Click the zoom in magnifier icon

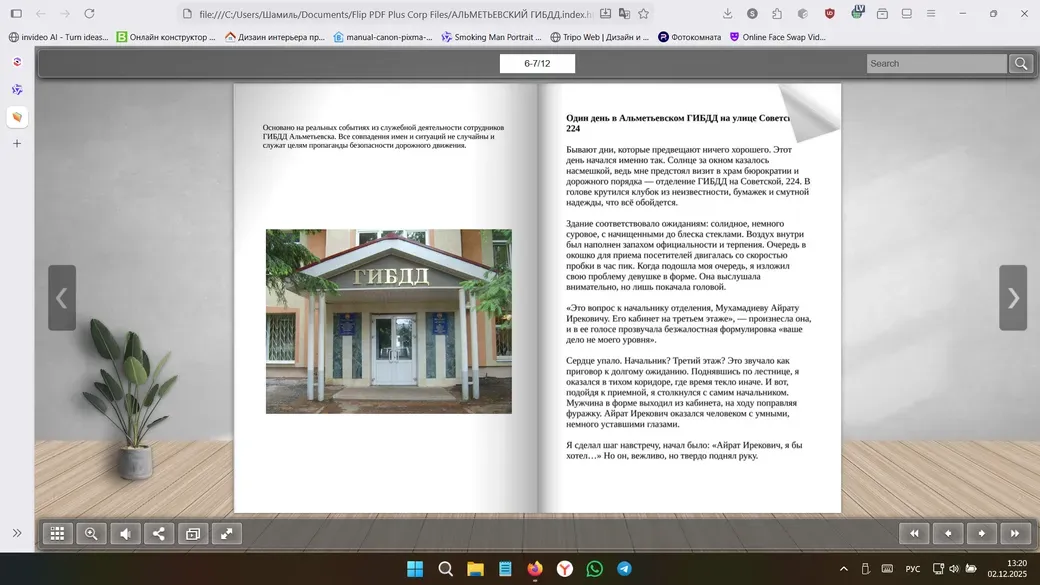click(92, 534)
